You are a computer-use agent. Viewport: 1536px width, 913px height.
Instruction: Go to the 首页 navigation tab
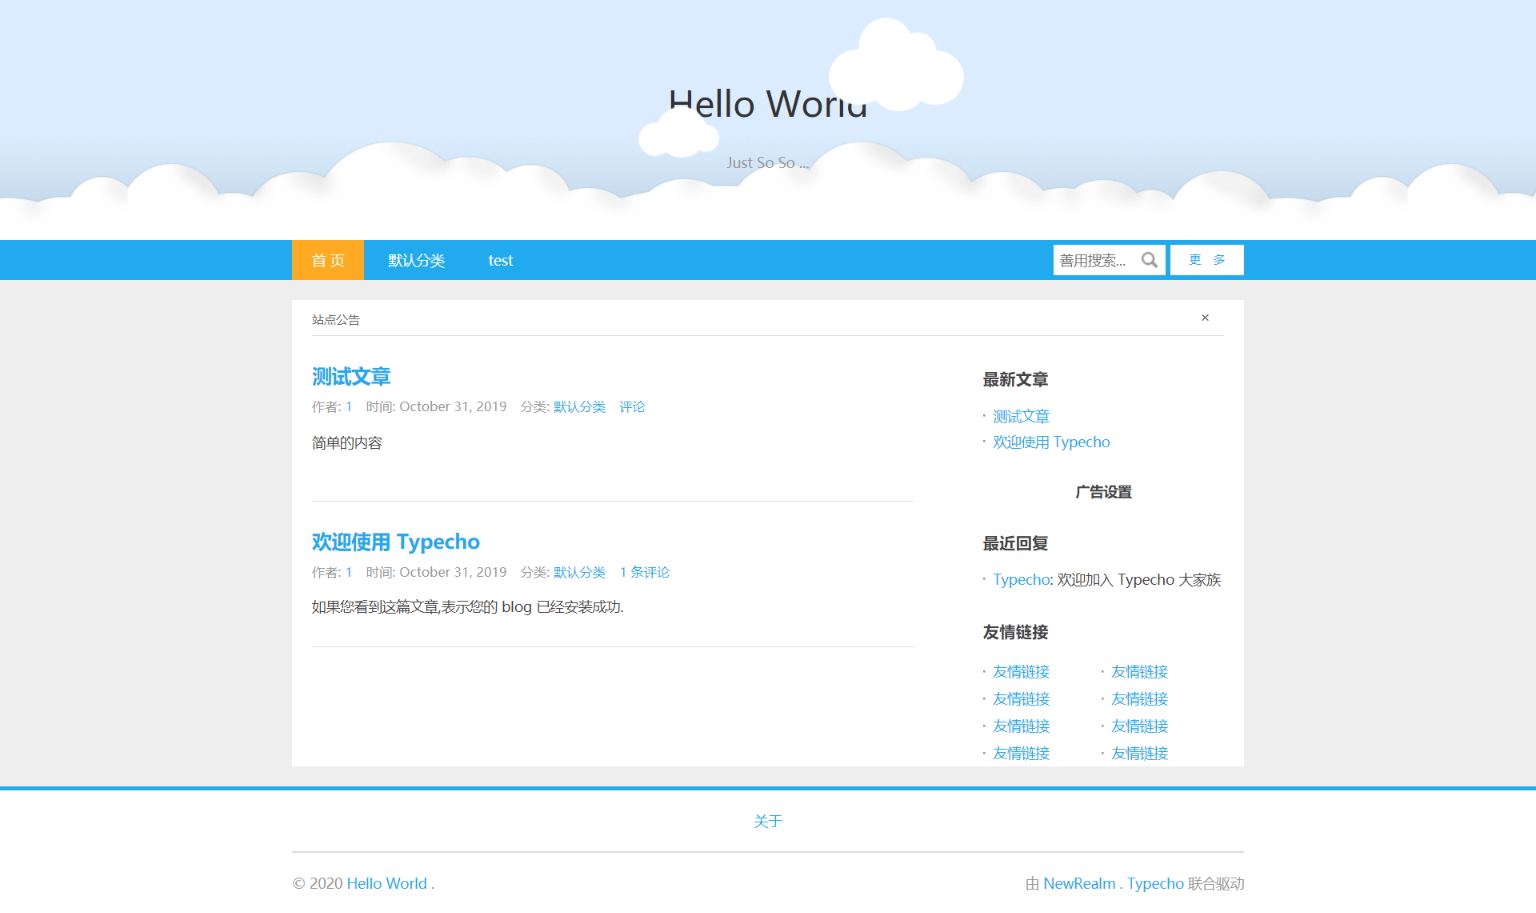coord(328,260)
